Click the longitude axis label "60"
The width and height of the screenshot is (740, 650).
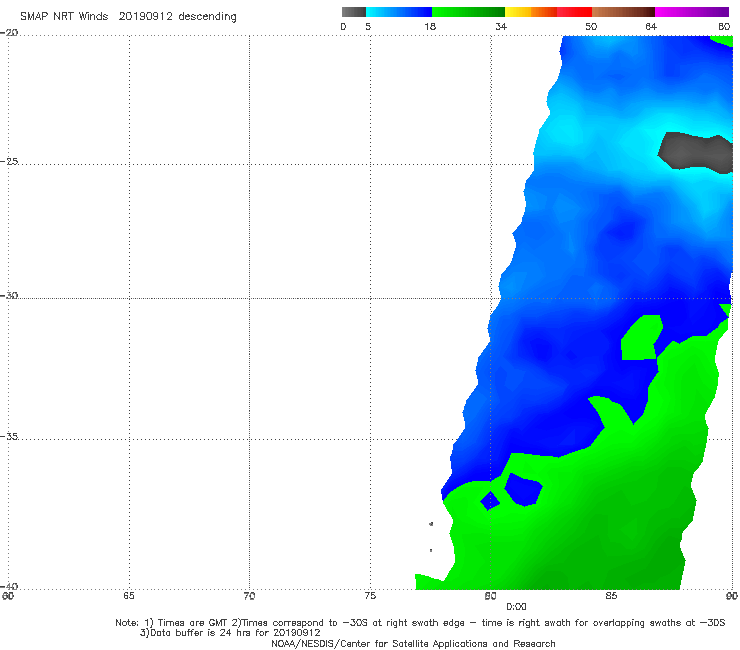pos(8,596)
